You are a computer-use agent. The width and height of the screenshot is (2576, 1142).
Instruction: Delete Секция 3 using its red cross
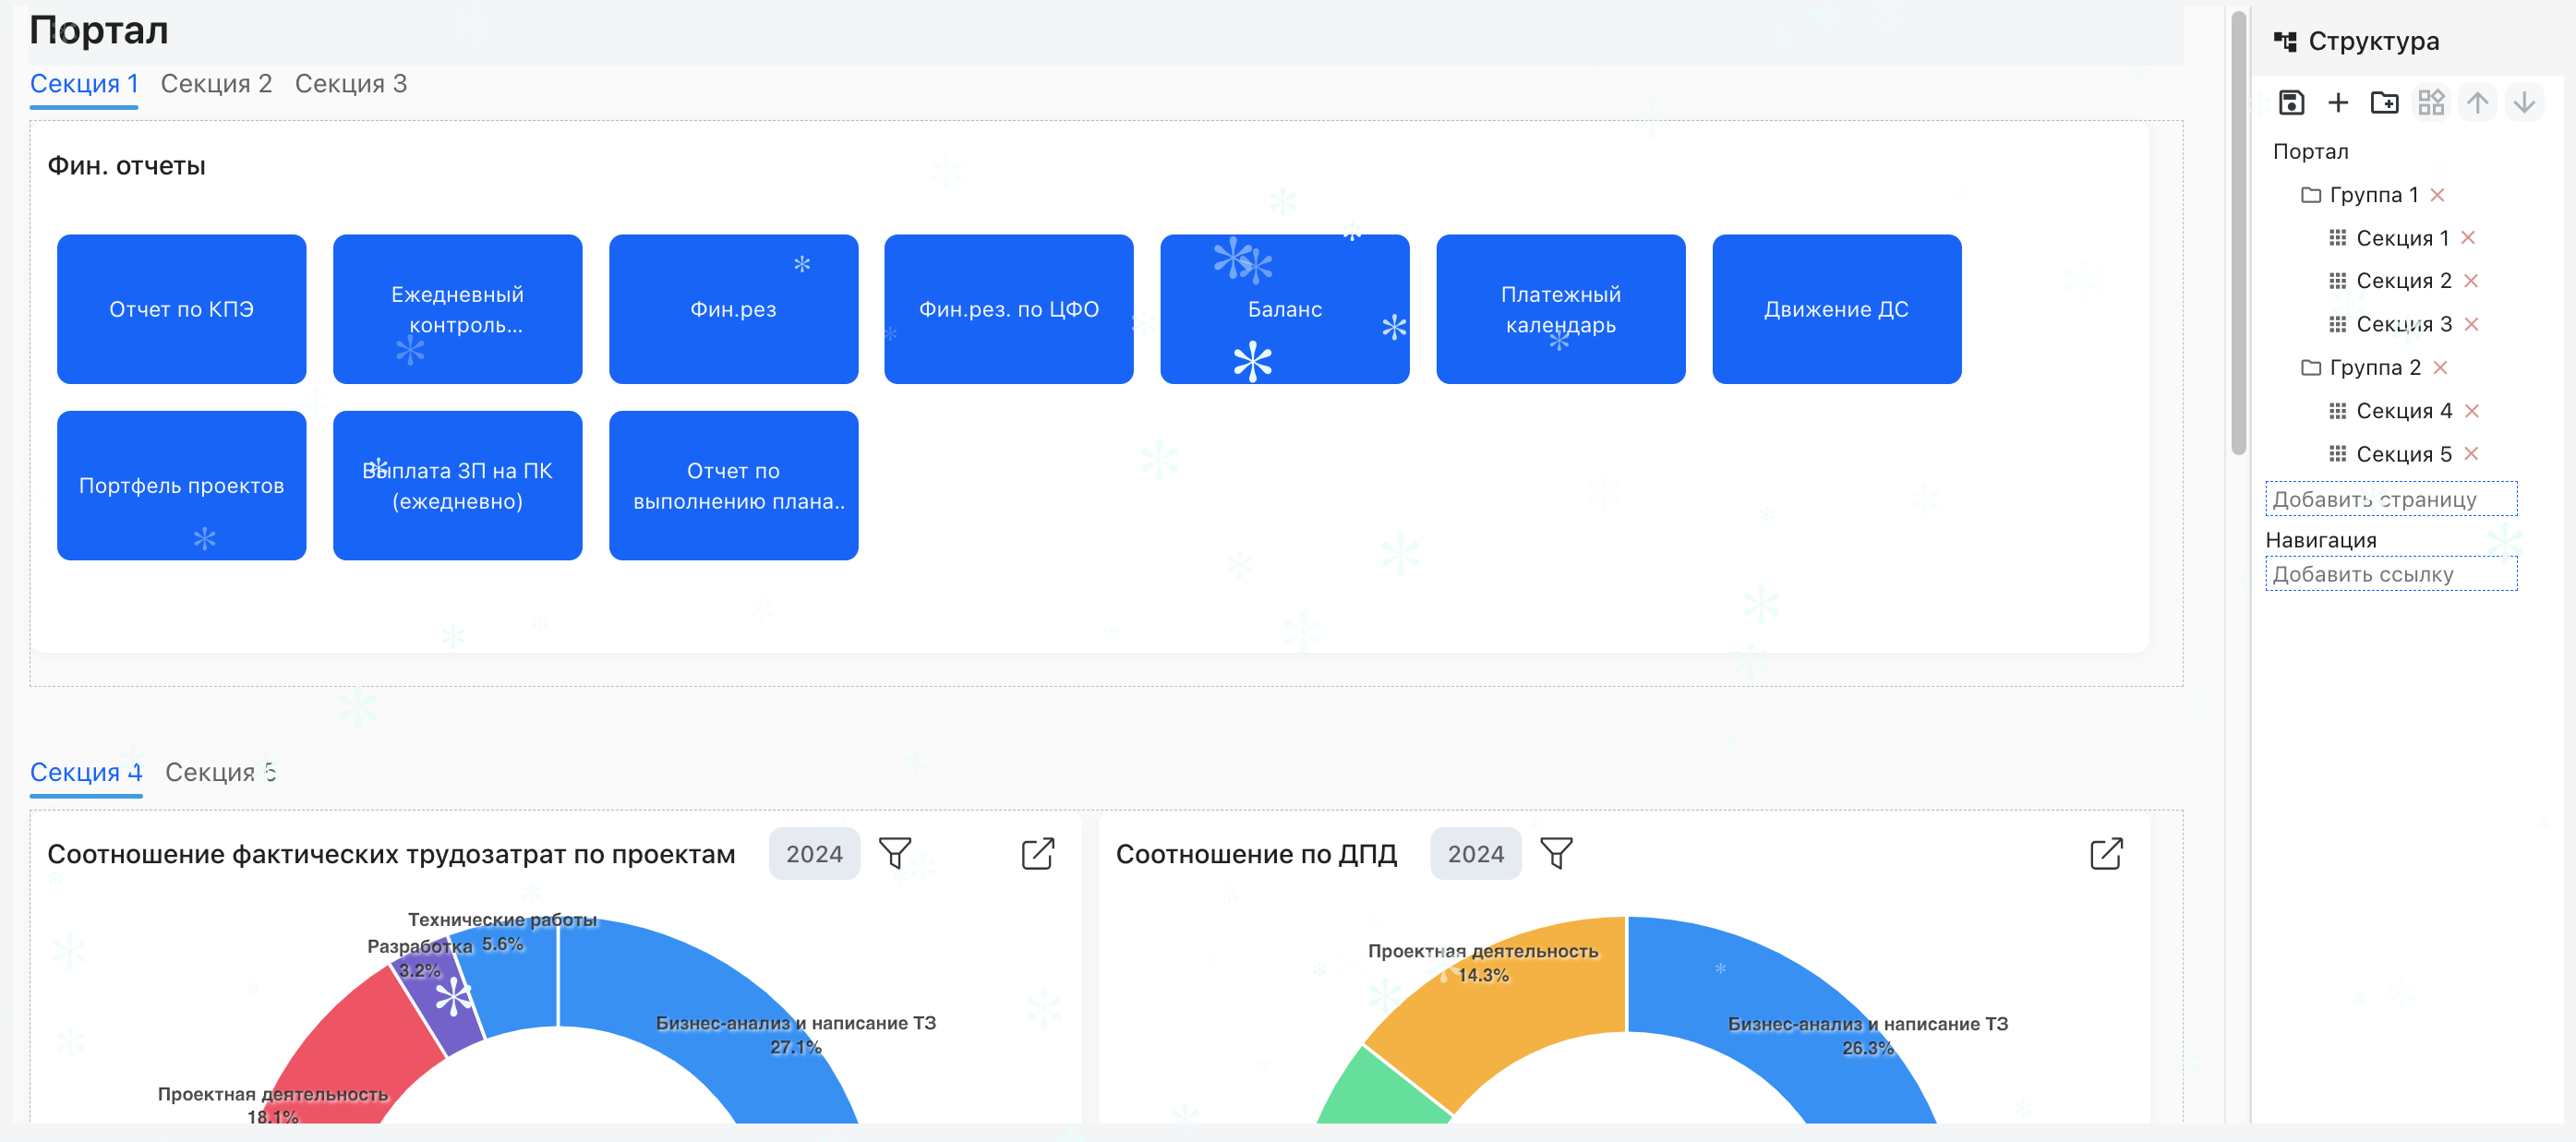(2472, 324)
